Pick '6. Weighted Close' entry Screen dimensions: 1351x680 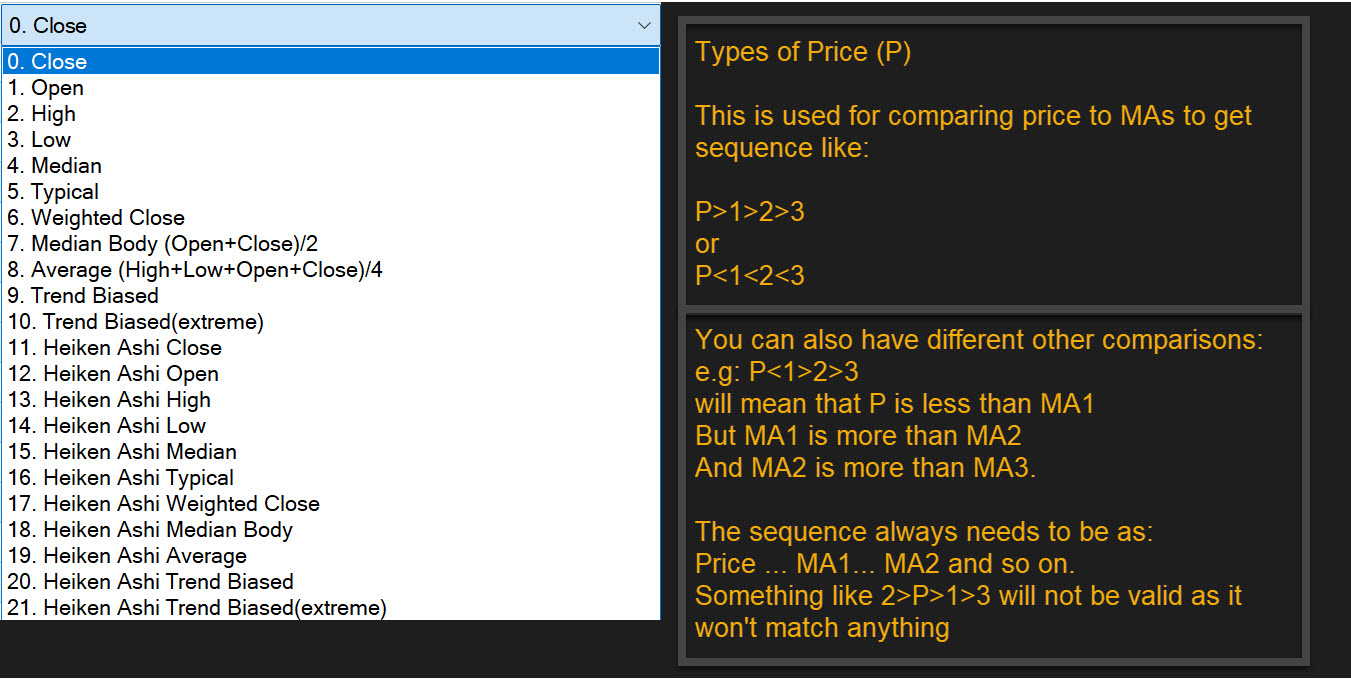[x=96, y=218]
